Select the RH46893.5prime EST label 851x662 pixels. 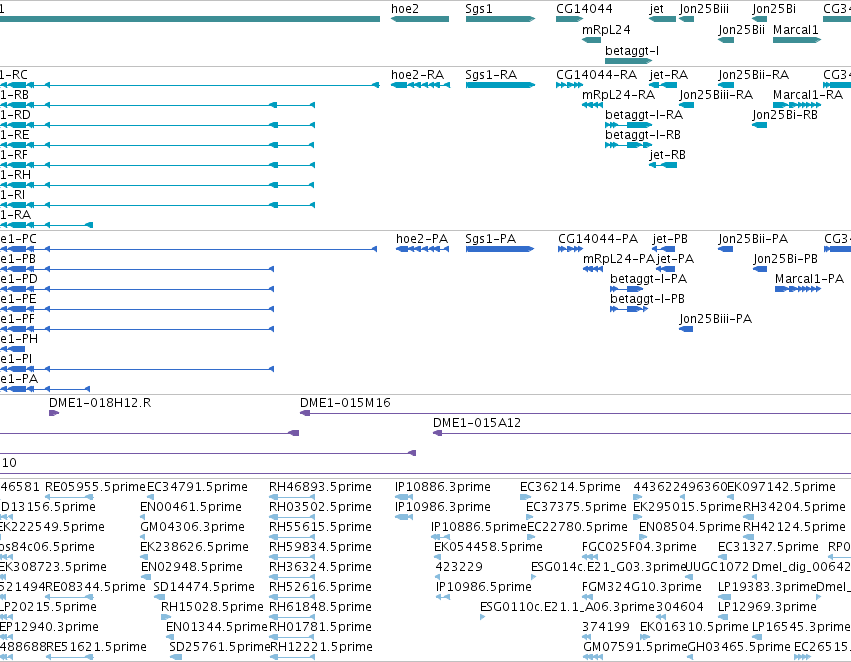pyautogui.click(x=320, y=487)
